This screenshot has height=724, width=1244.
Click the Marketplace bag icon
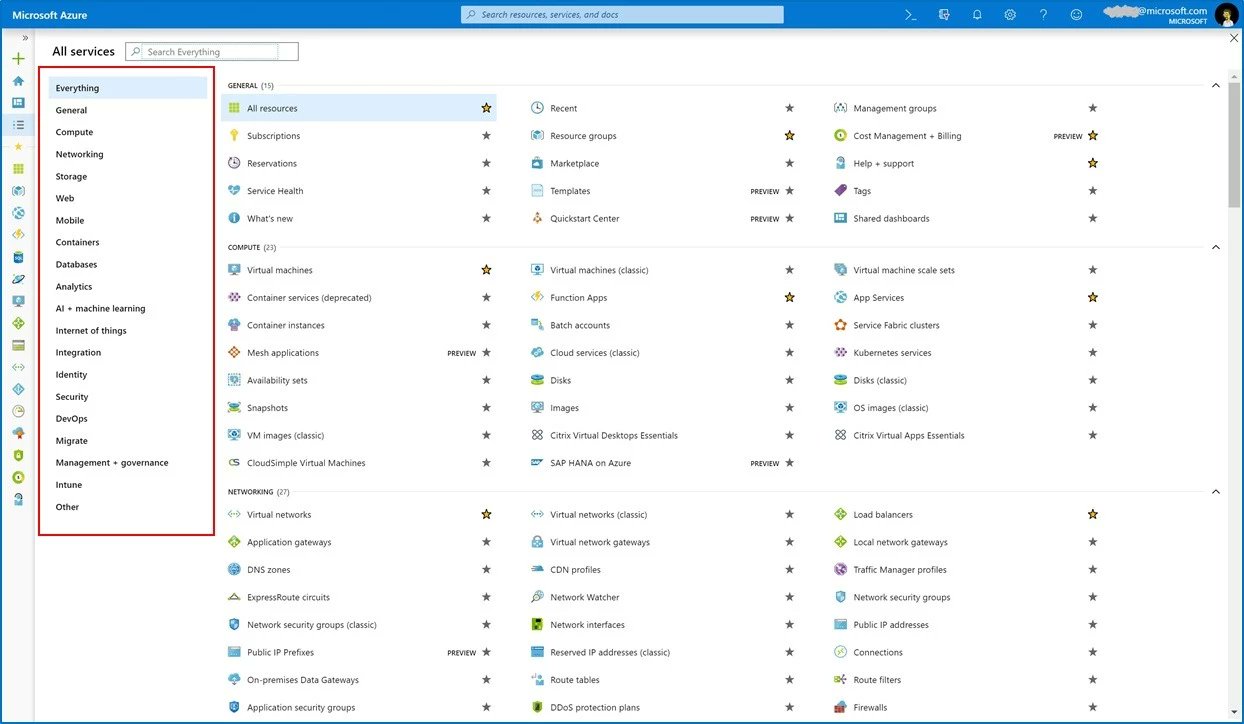point(537,163)
